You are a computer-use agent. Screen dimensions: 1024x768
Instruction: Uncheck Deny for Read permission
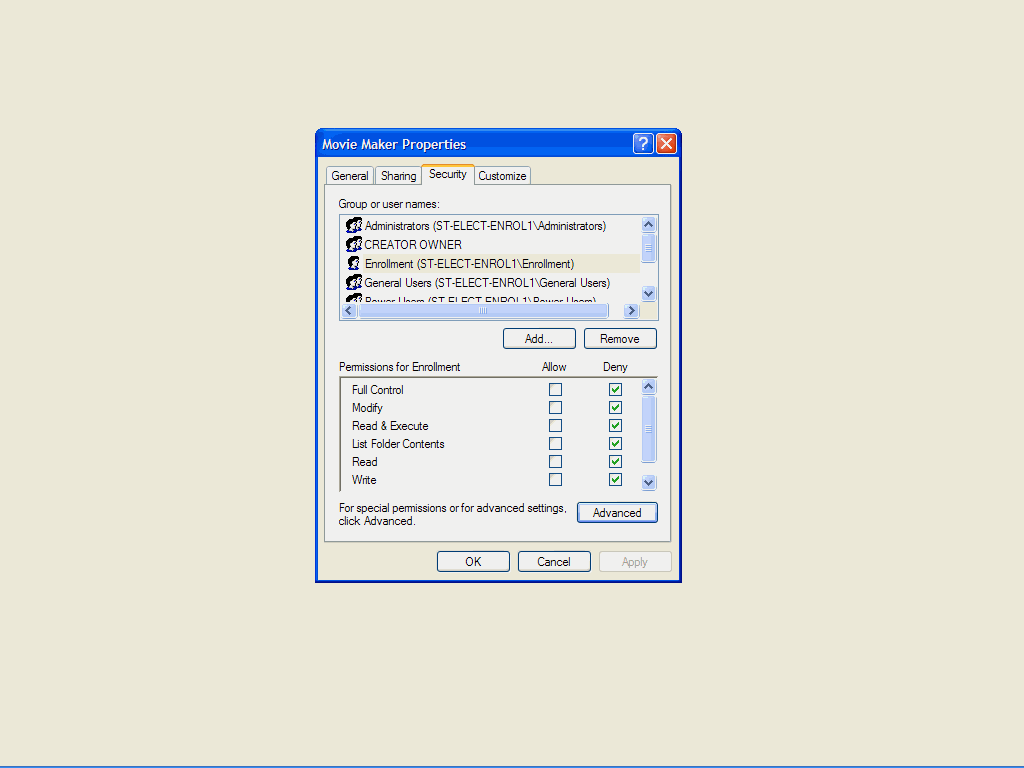click(x=615, y=462)
